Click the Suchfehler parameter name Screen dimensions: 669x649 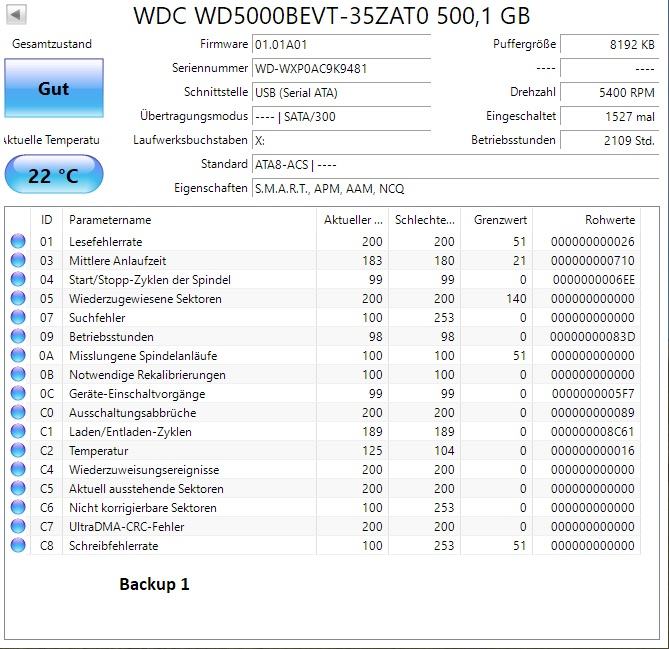tap(97, 318)
